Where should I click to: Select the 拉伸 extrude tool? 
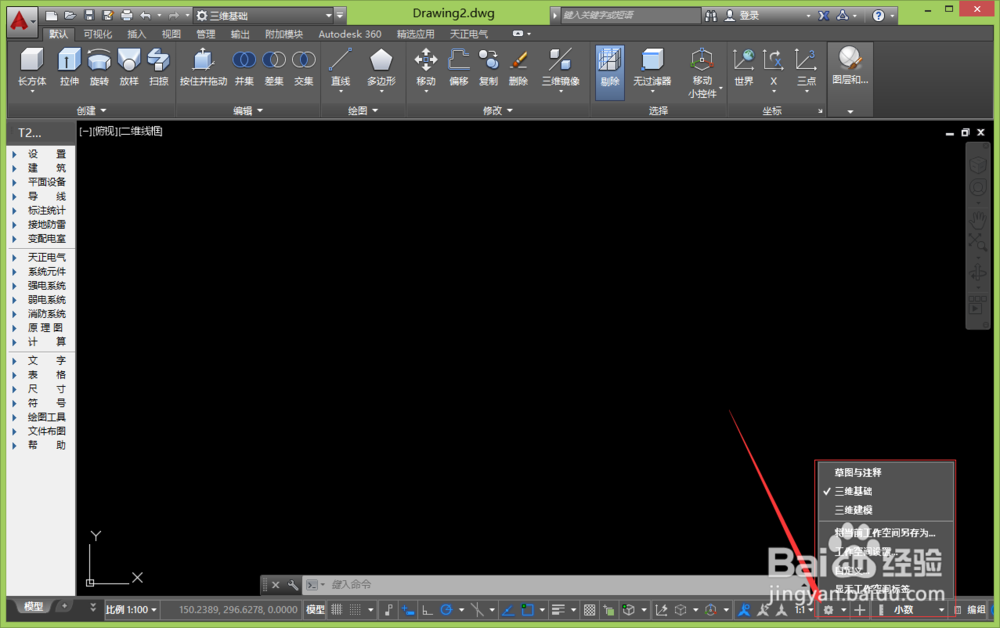pos(69,68)
